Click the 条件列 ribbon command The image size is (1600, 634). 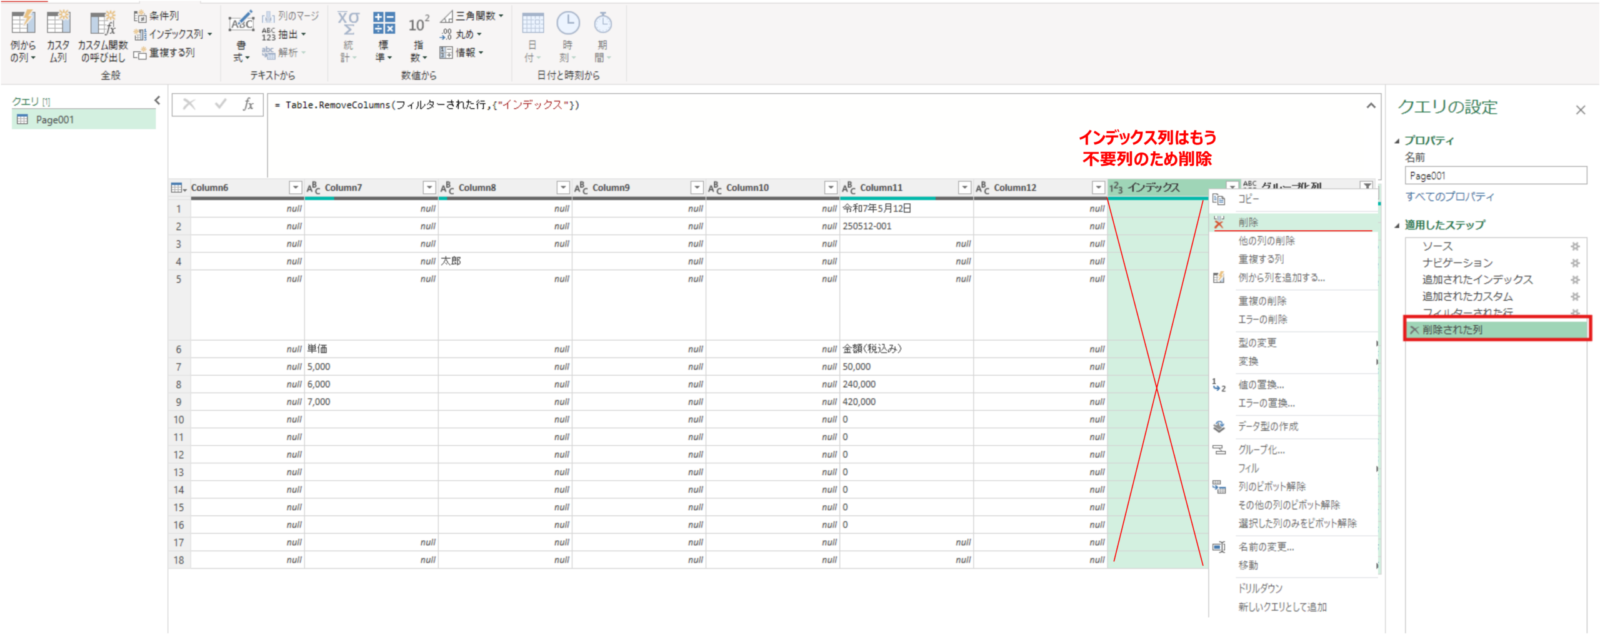(157, 16)
